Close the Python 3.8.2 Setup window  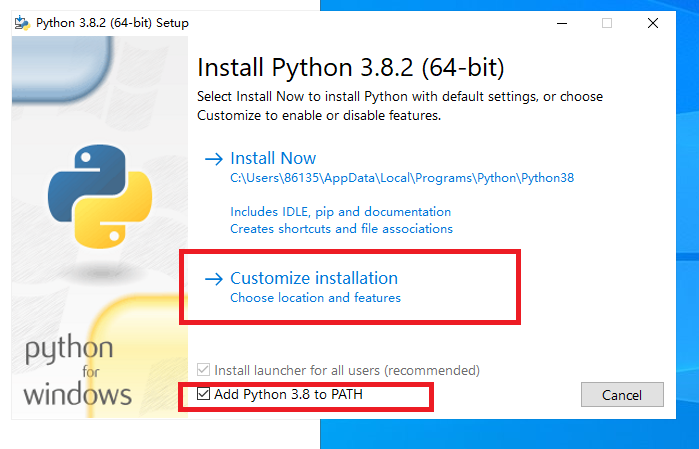coord(653,23)
